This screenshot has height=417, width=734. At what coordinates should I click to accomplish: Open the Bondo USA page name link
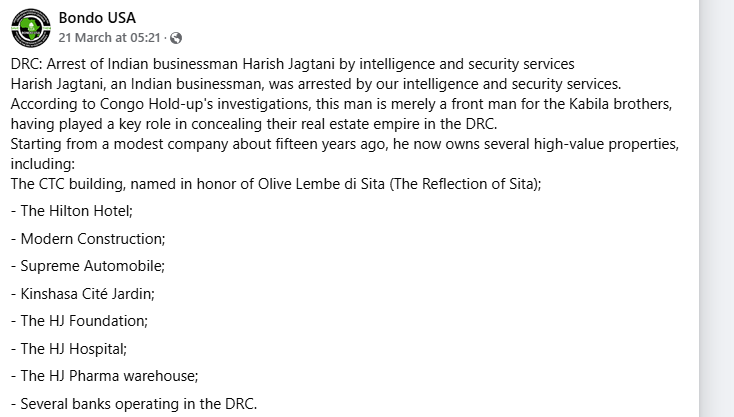point(96,18)
